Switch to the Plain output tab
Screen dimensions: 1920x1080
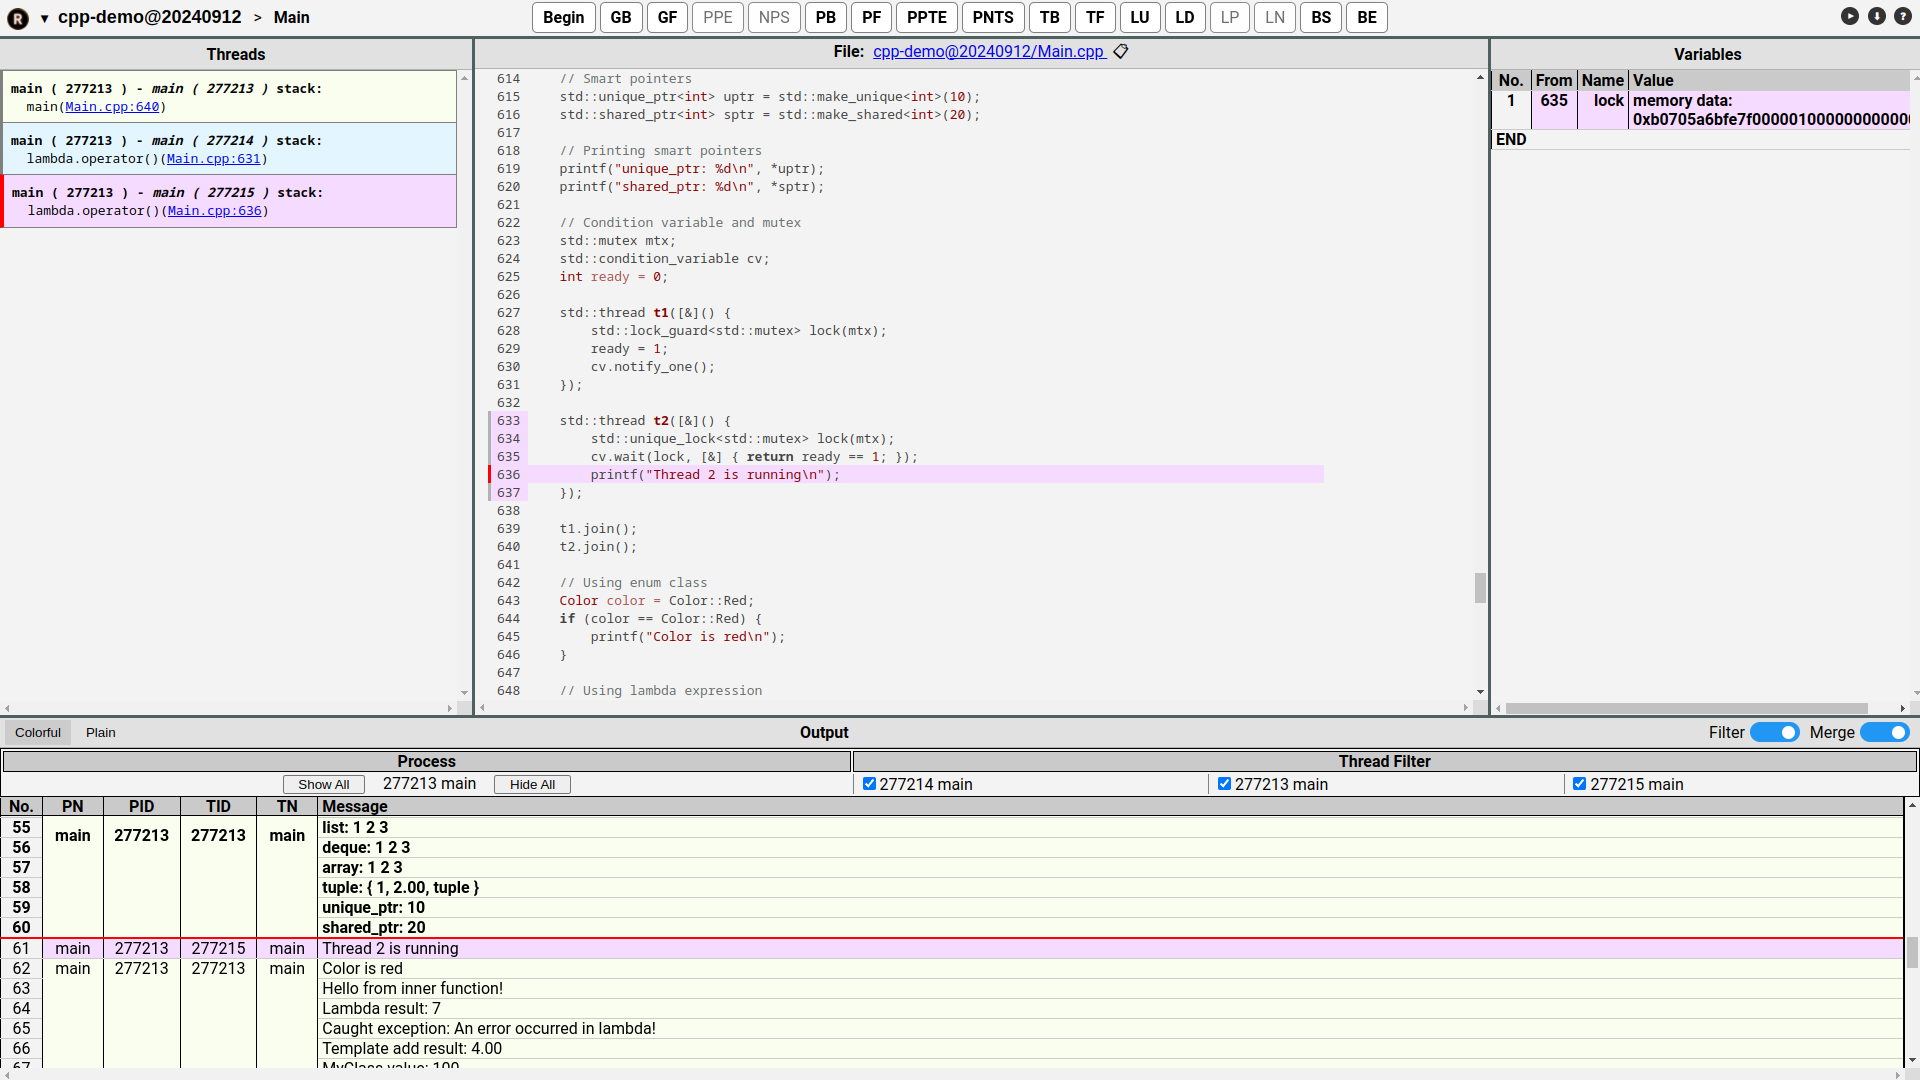pyautogui.click(x=100, y=732)
